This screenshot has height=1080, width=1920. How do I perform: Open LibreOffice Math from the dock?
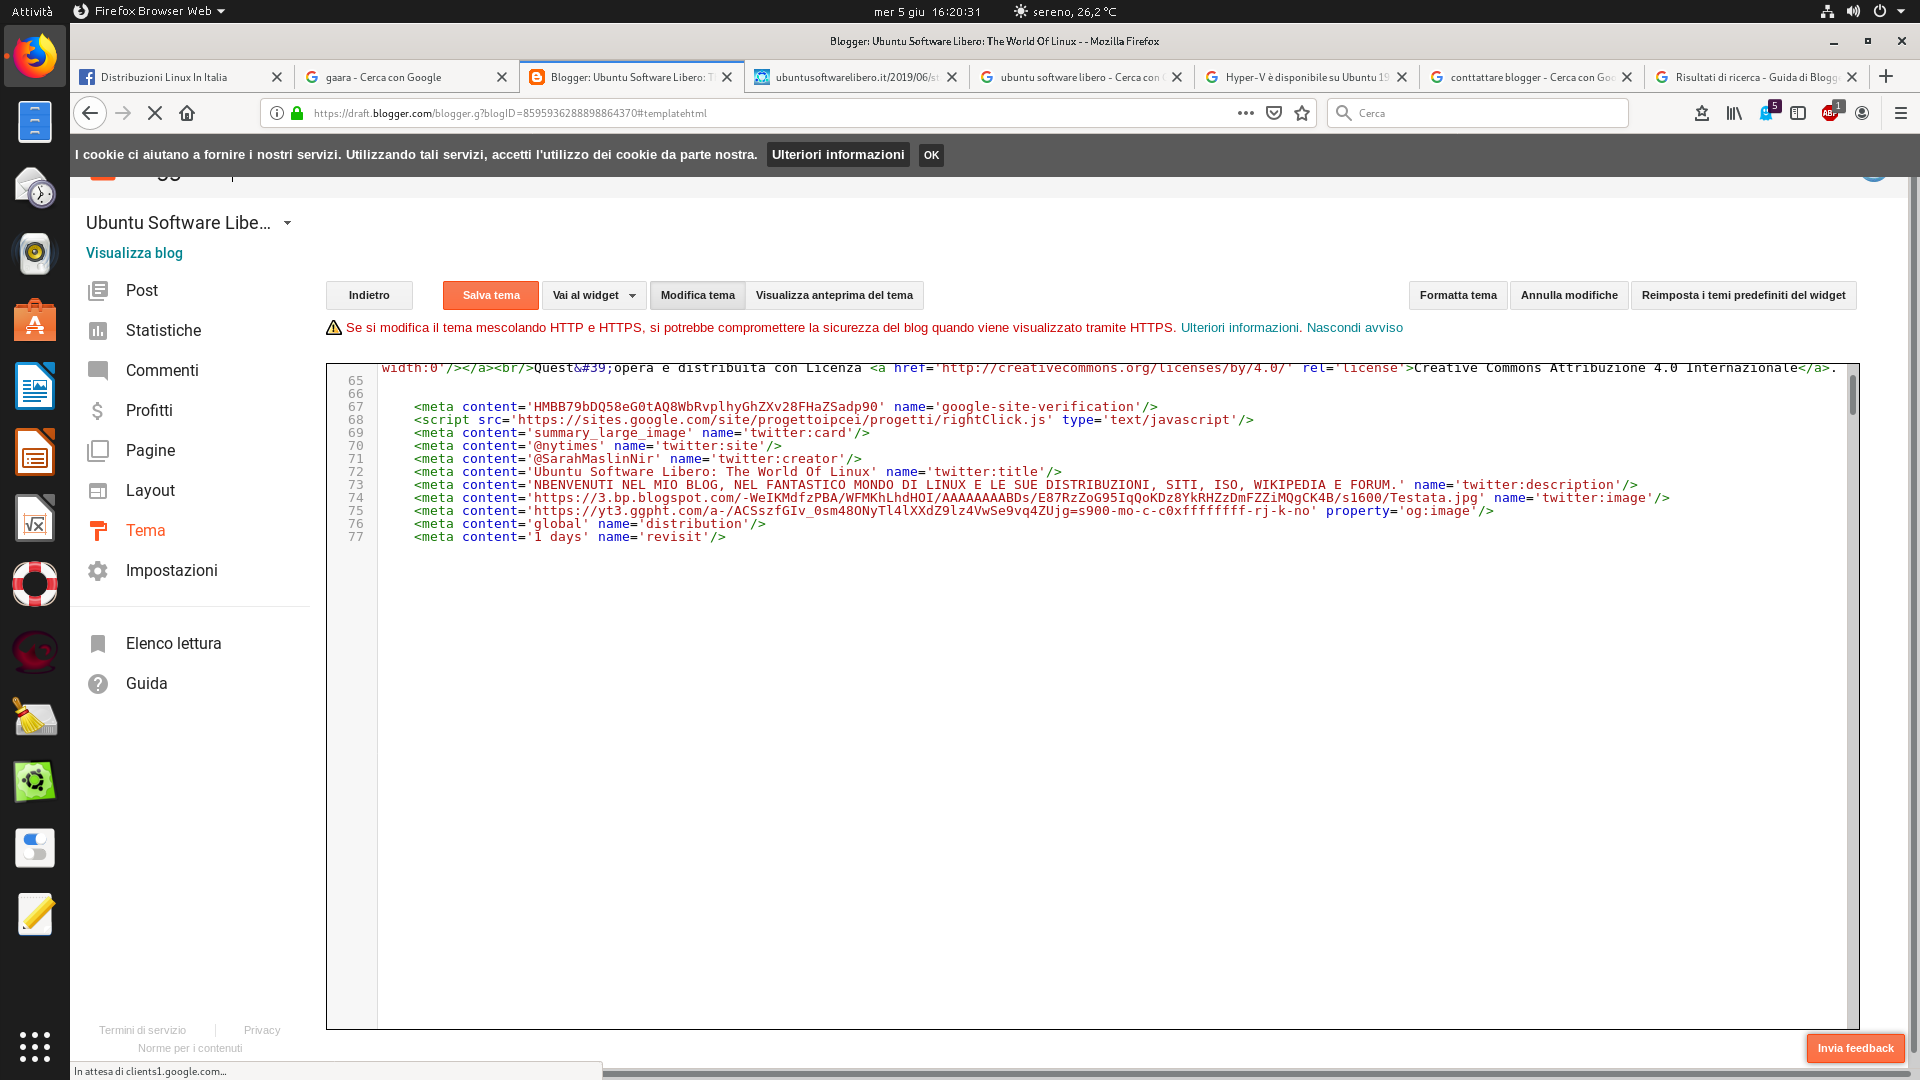click(x=35, y=518)
